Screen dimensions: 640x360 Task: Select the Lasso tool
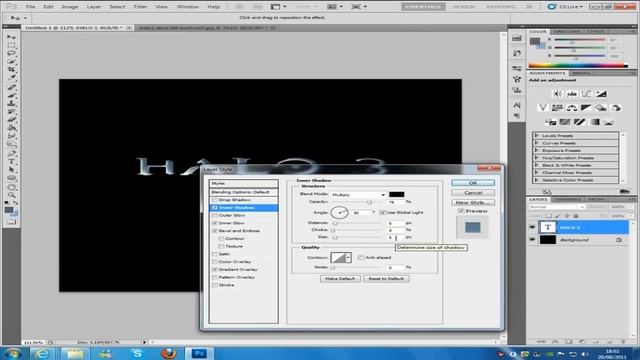point(11,53)
